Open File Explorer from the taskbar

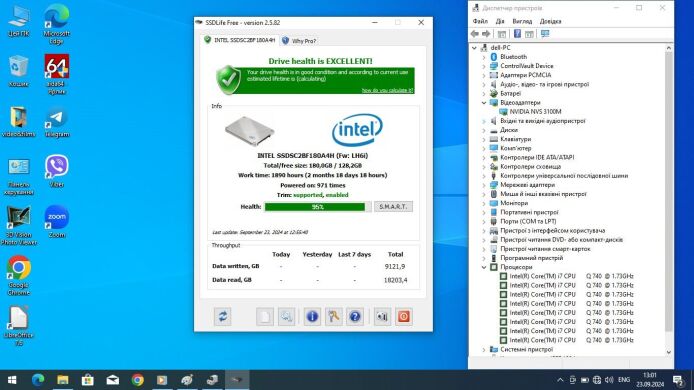[x=63, y=380]
